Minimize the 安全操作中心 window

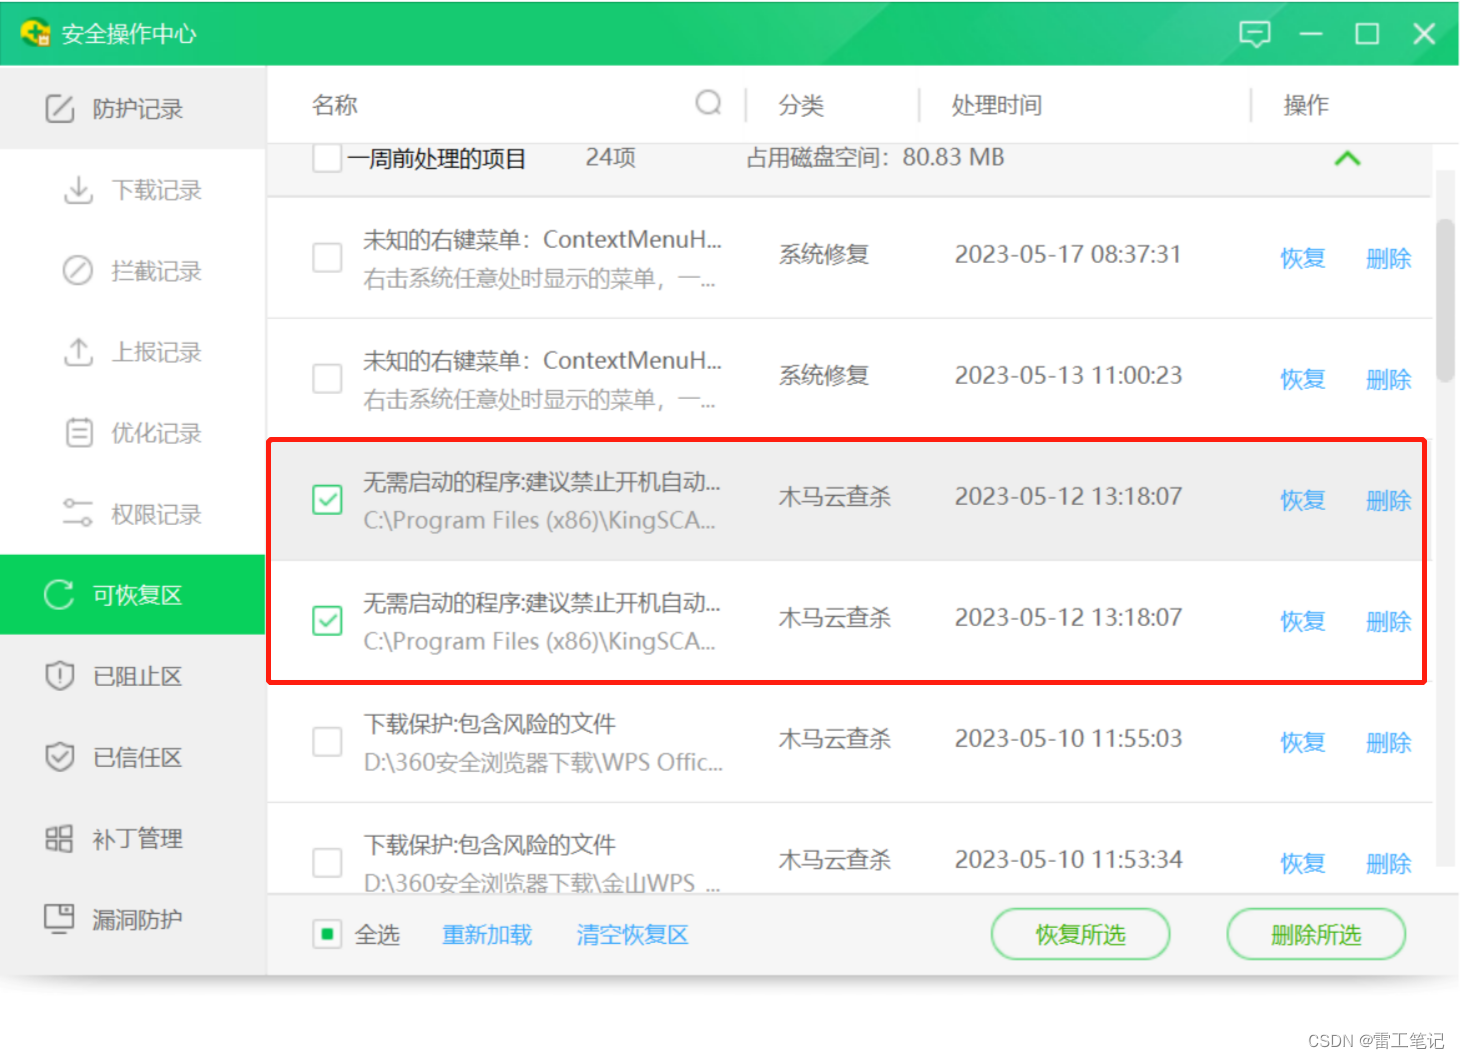(x=1311, y=34)
